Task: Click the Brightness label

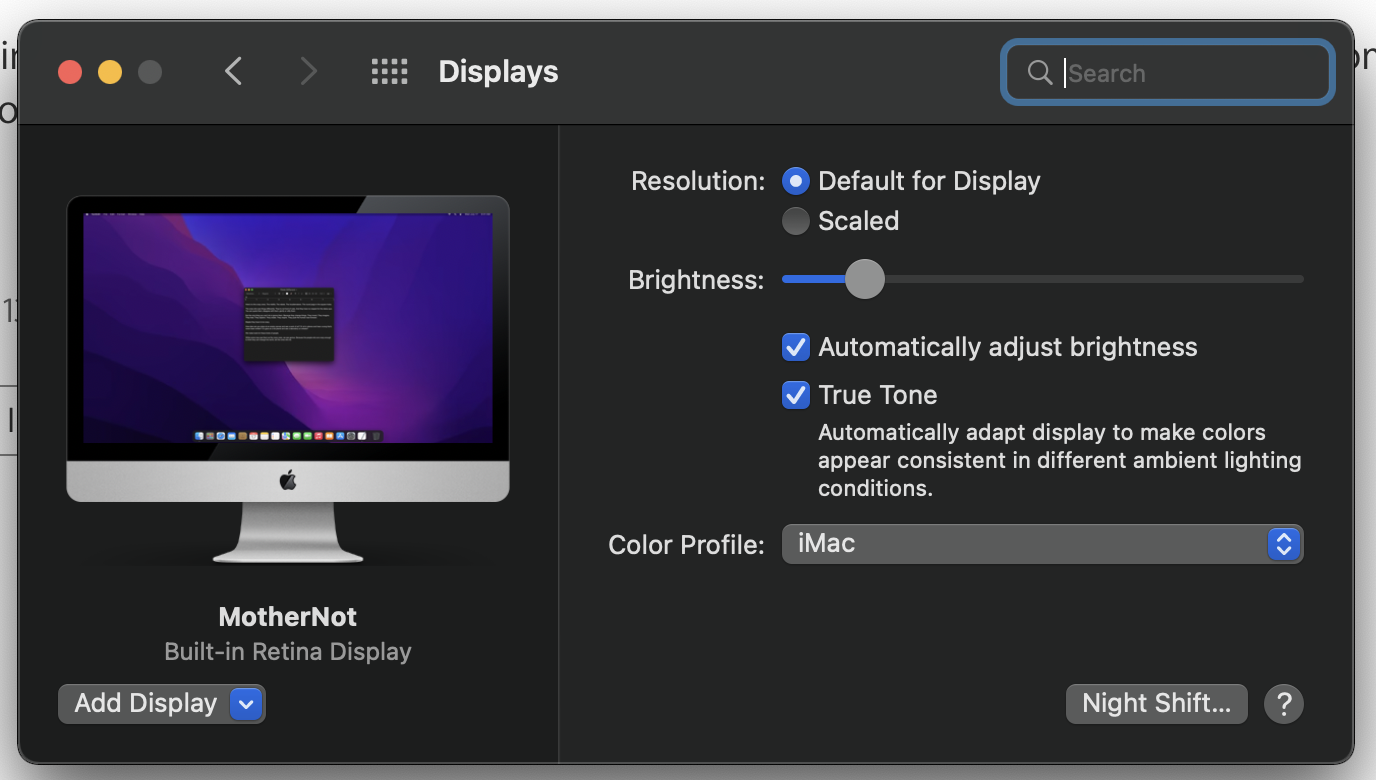Action: tap(696, 280)
